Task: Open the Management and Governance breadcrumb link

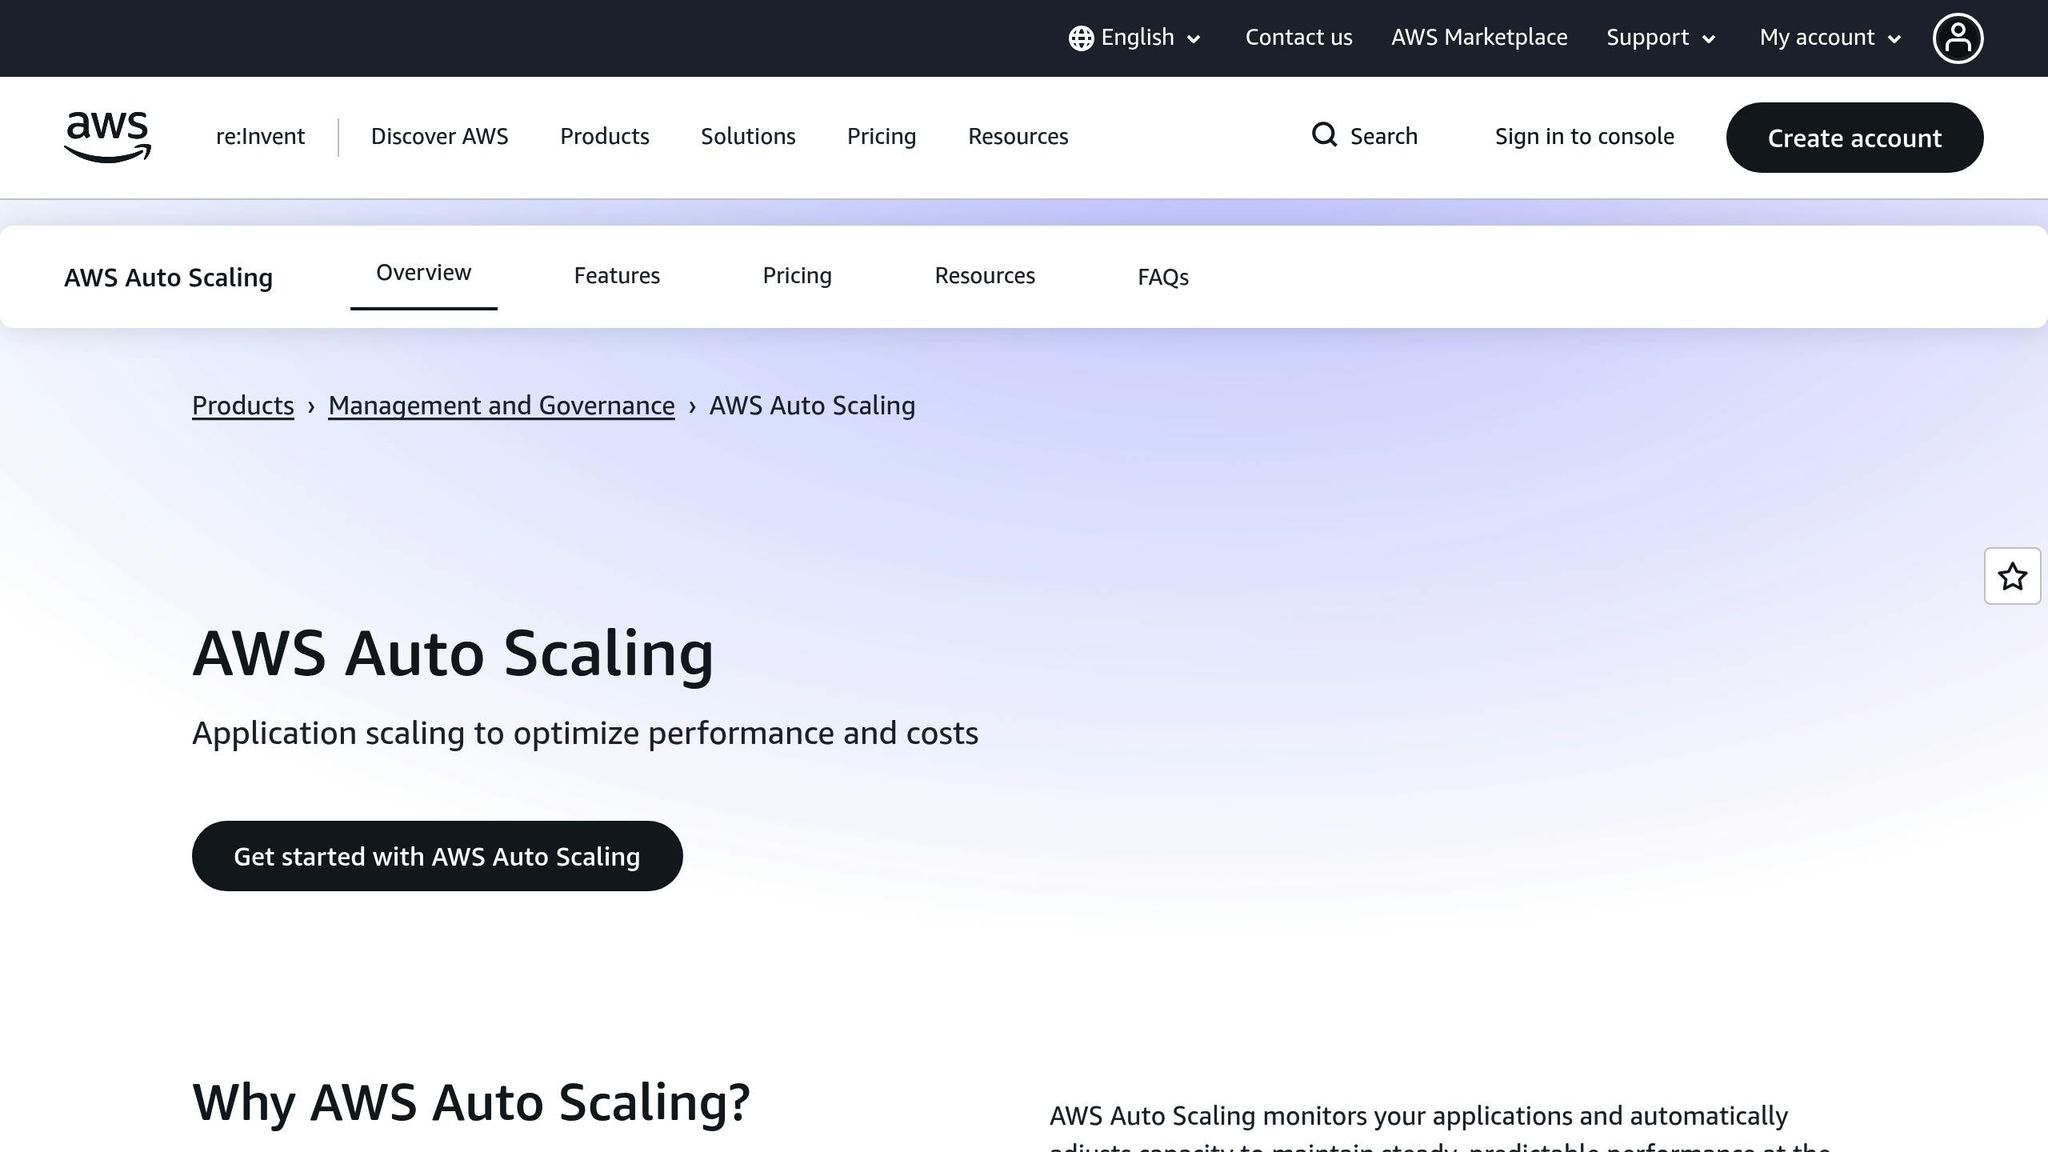Action: (x=501, y=405)
